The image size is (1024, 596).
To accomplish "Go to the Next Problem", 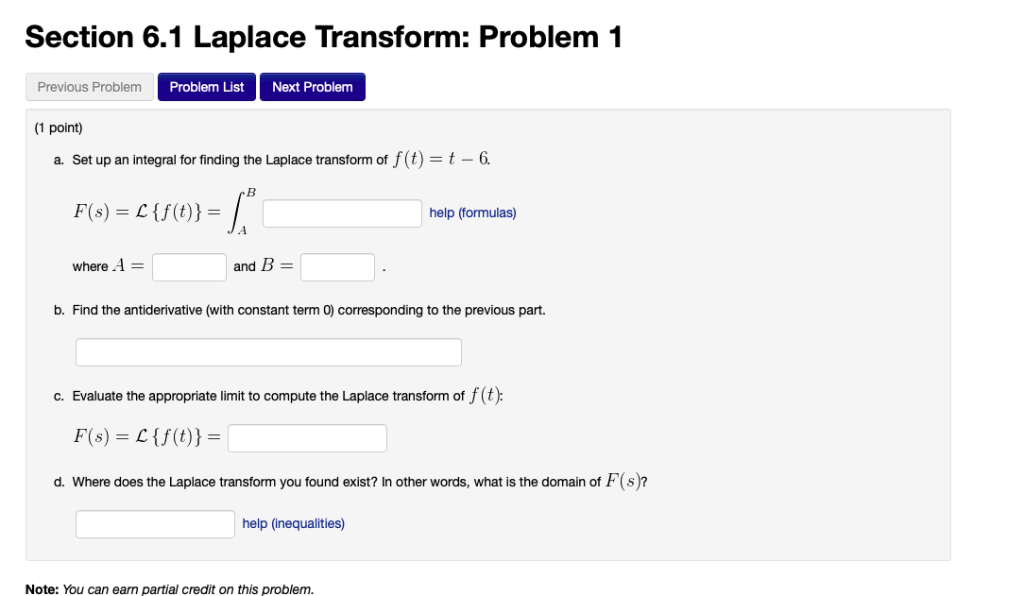I will (312, 86).
